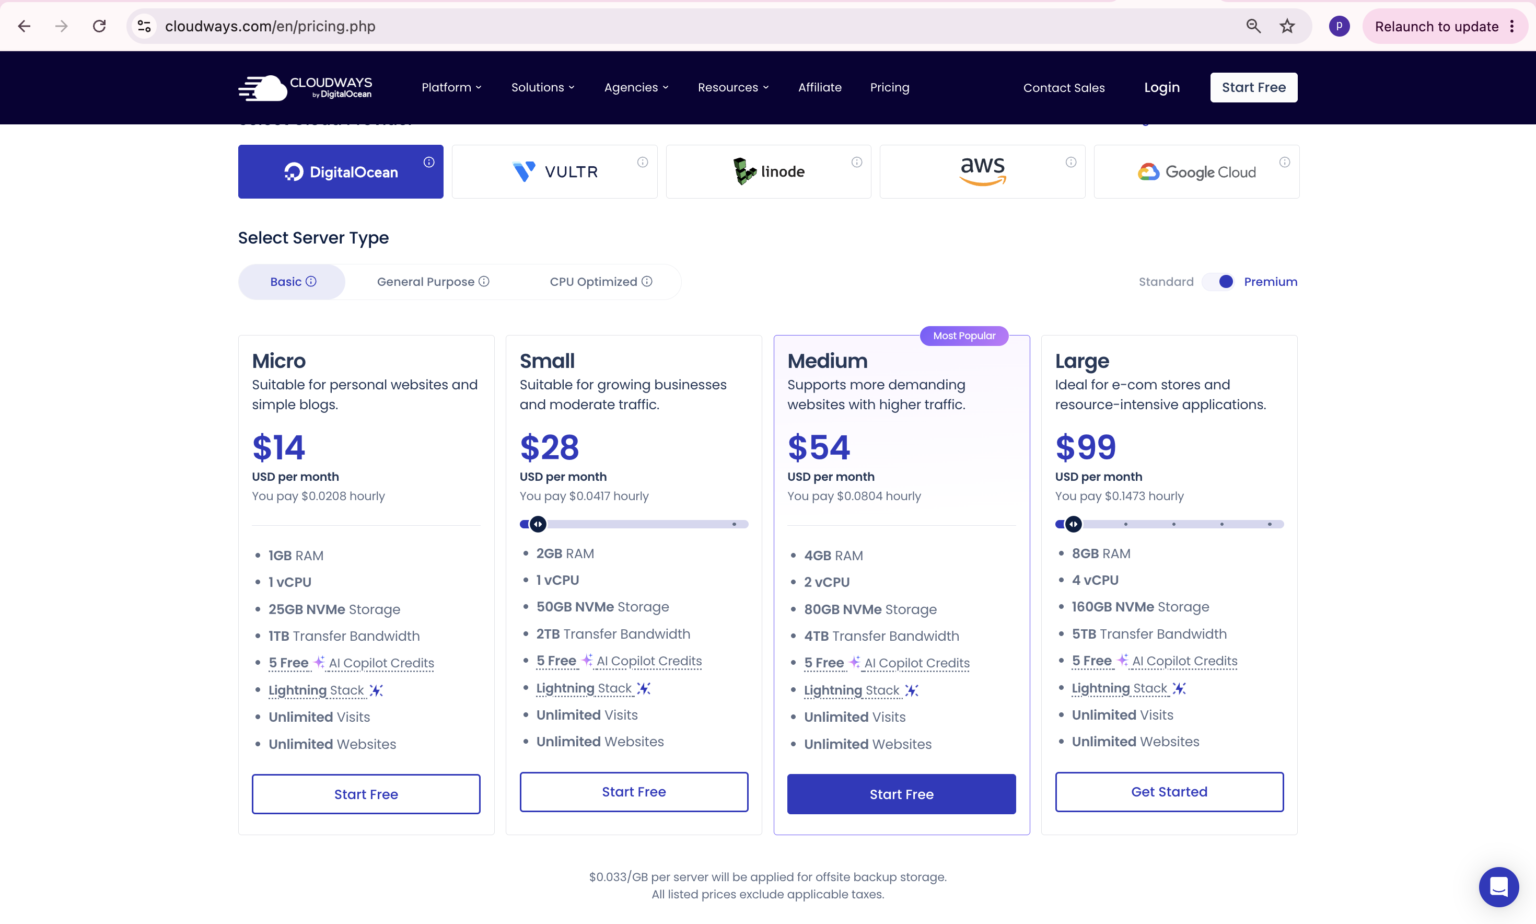Switch to the Basic server type tab
This screenshot has height=924, width=1536.
tap(292, 282)
